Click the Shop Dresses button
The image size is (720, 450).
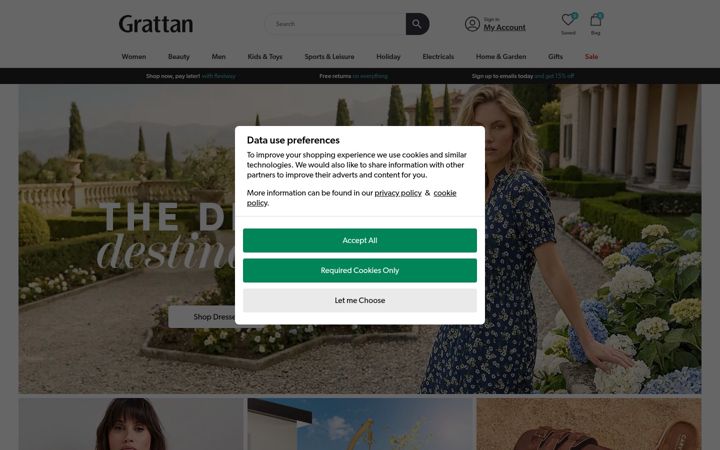(202, 317)
